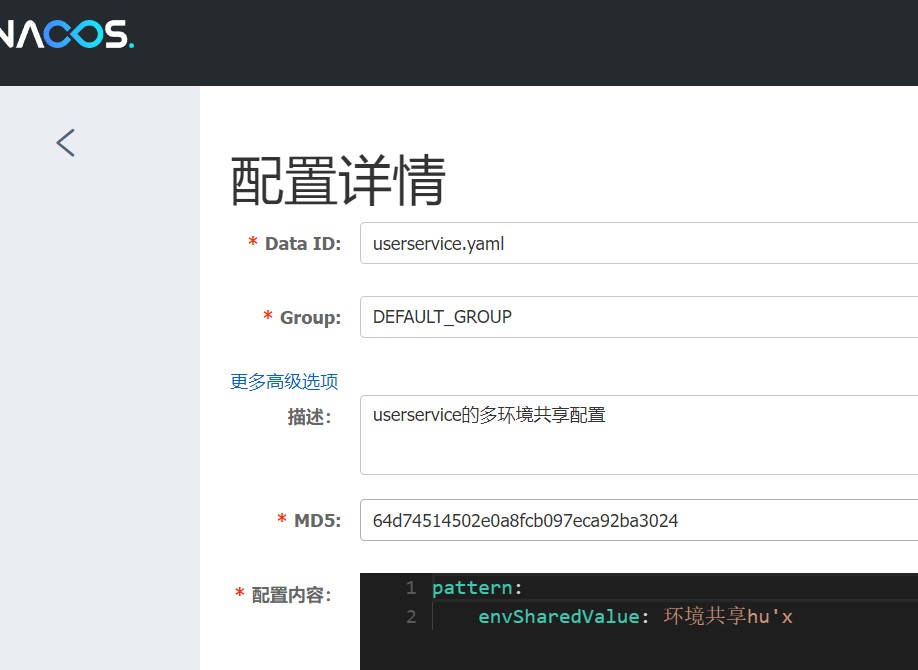
Task: Click the envSharedValue key in editor
Action: [559, 617]
